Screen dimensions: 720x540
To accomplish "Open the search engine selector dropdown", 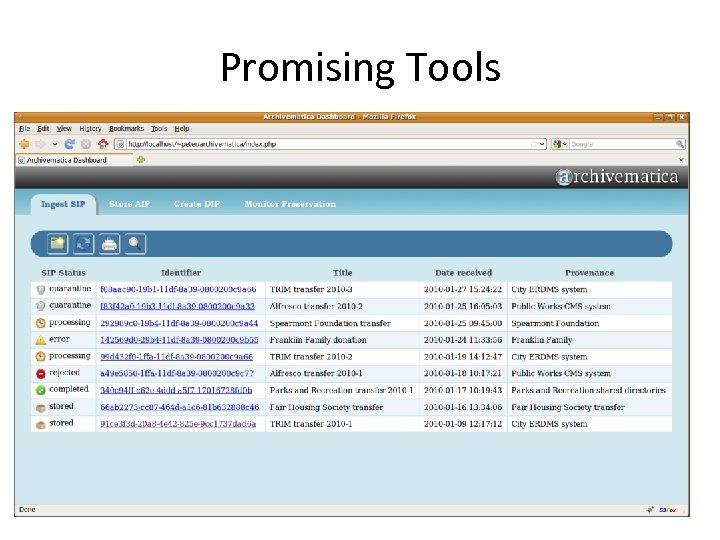I will [x=560, y=144].
